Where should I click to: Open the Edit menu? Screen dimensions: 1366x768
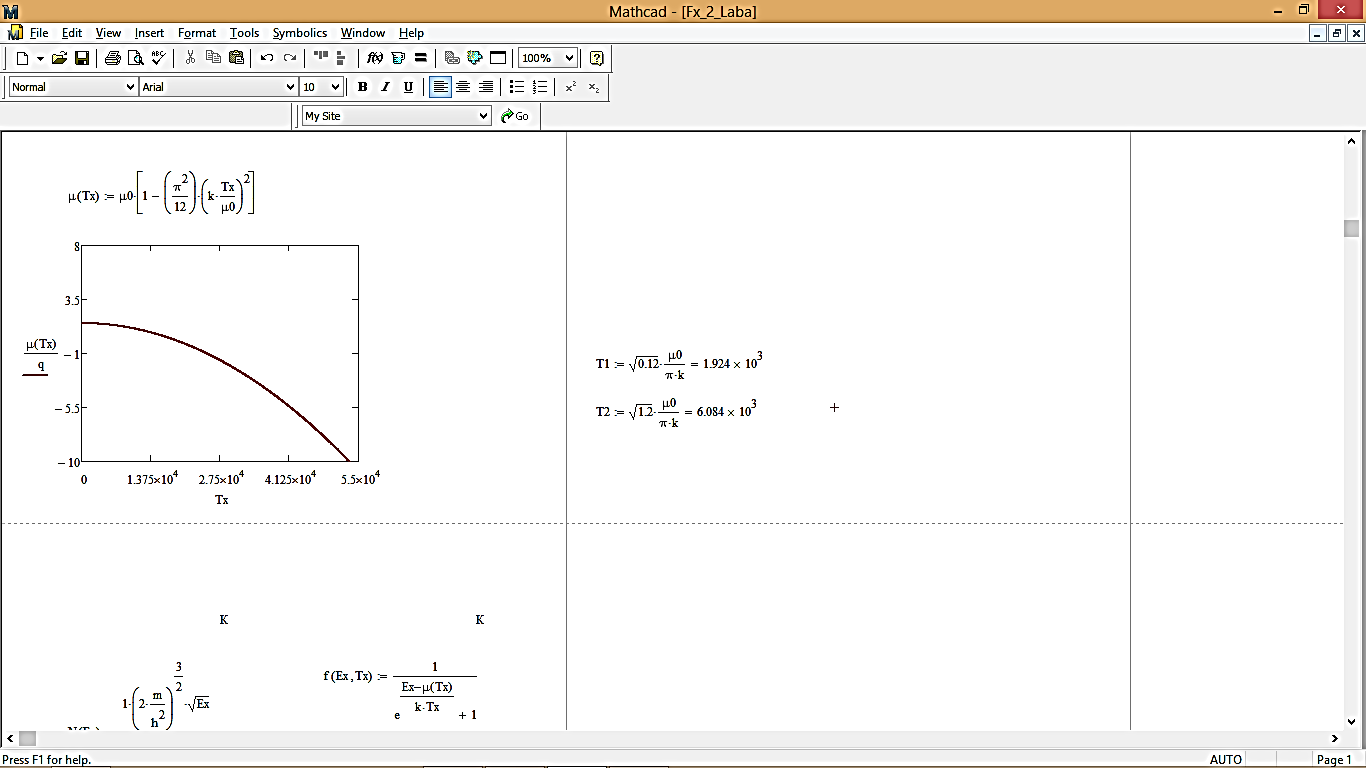(x=72, y=33)
